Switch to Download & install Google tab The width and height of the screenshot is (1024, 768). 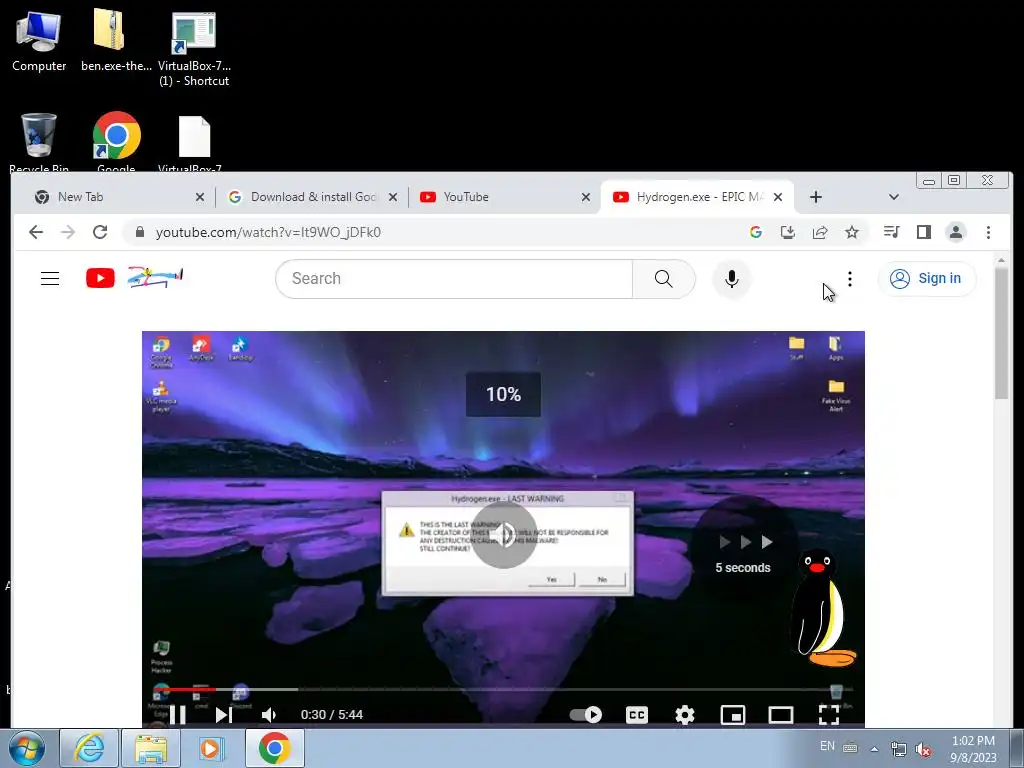[312, 197]
